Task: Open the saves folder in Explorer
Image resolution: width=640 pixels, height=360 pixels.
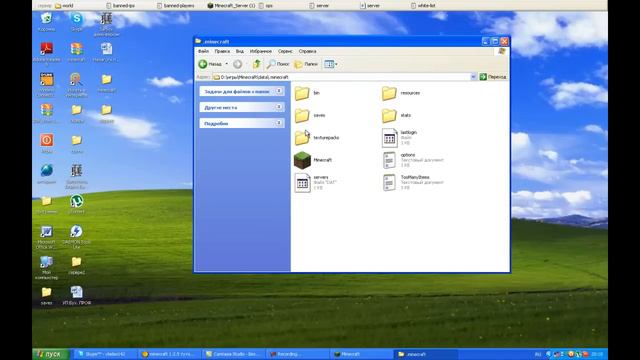Action: 310,116
